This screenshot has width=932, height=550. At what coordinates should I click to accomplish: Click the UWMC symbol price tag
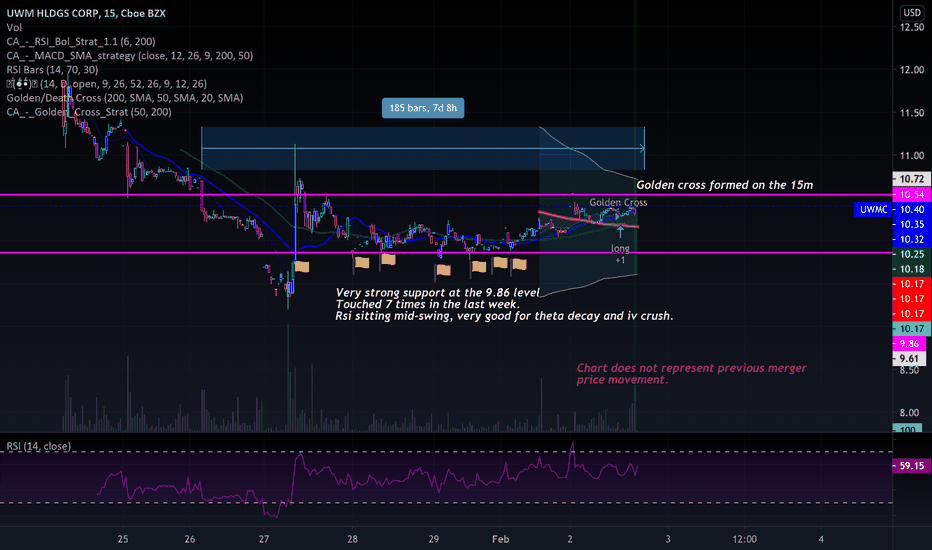(873, 209)
